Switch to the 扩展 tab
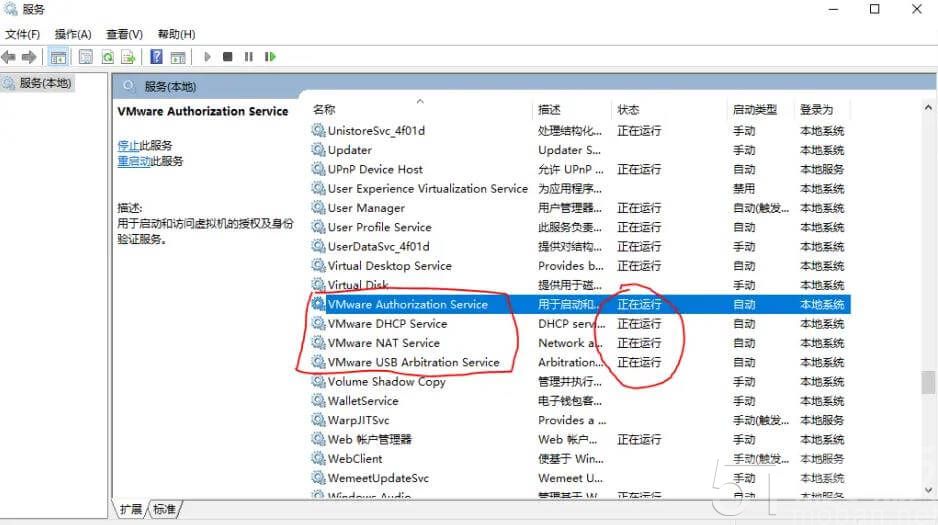This screenshot has width=938, height=525. click(131, 509)
